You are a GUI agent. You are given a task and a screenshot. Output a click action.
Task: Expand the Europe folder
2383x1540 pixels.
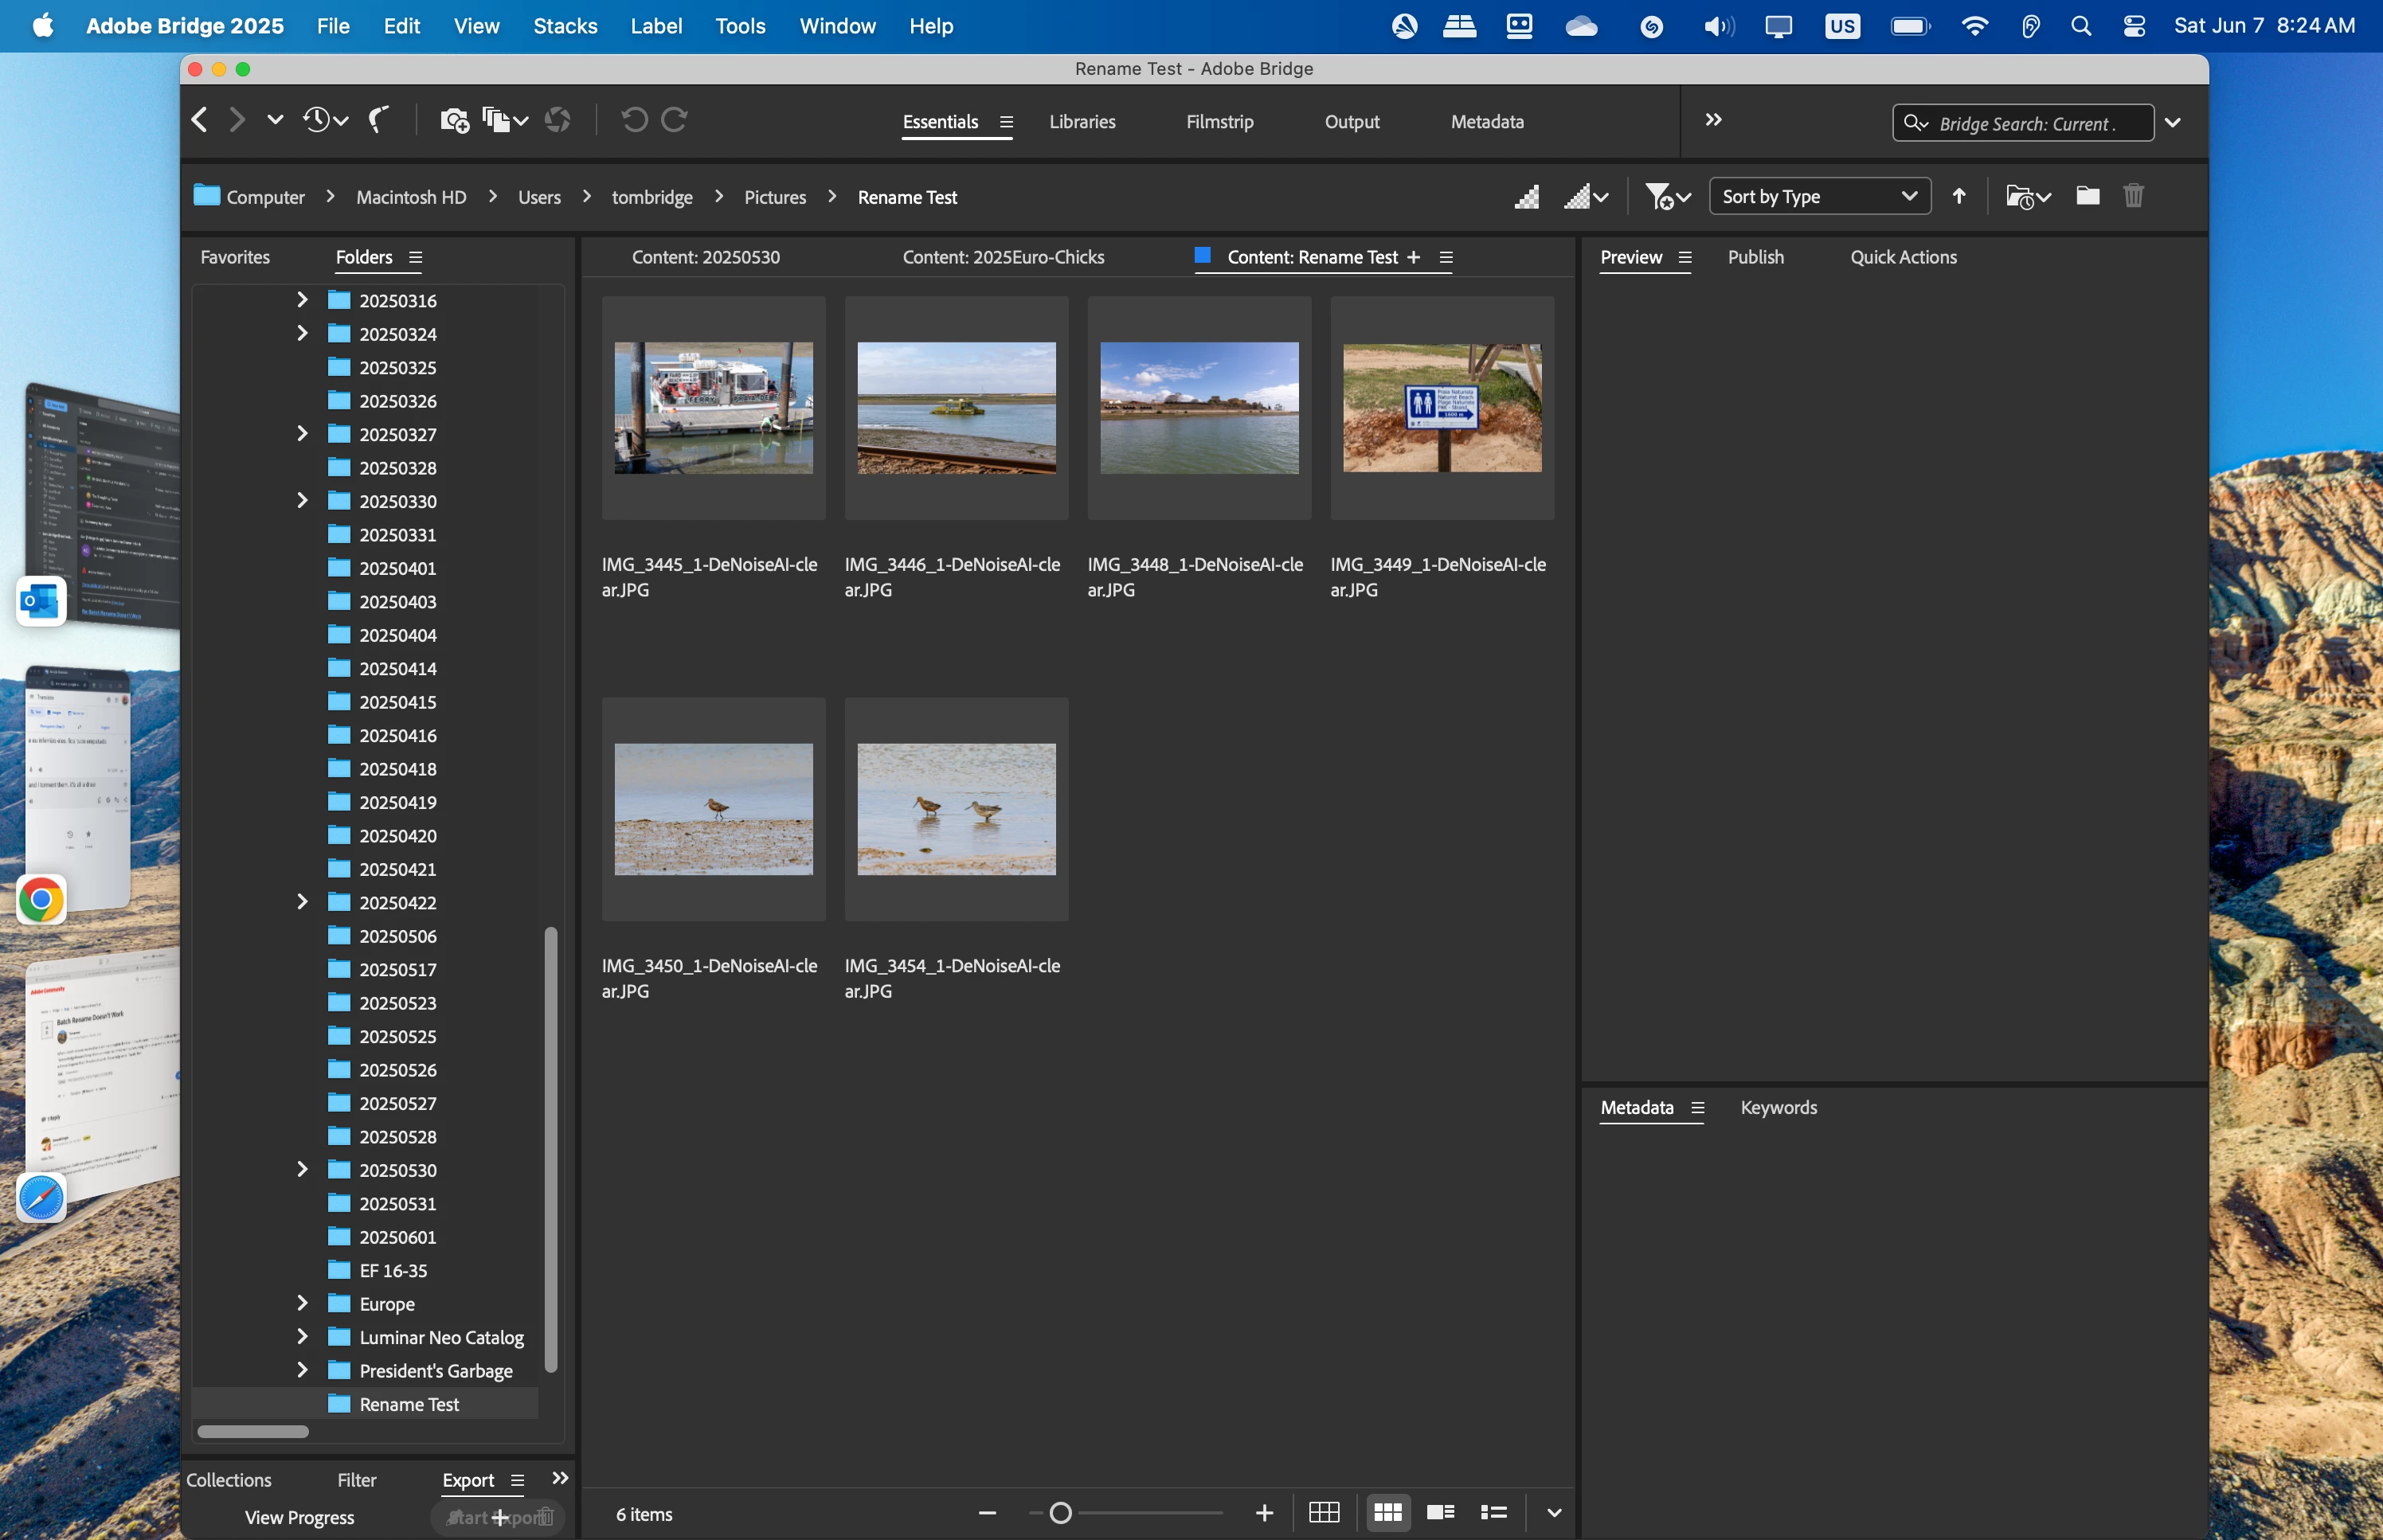click(x=302, y=1303)
